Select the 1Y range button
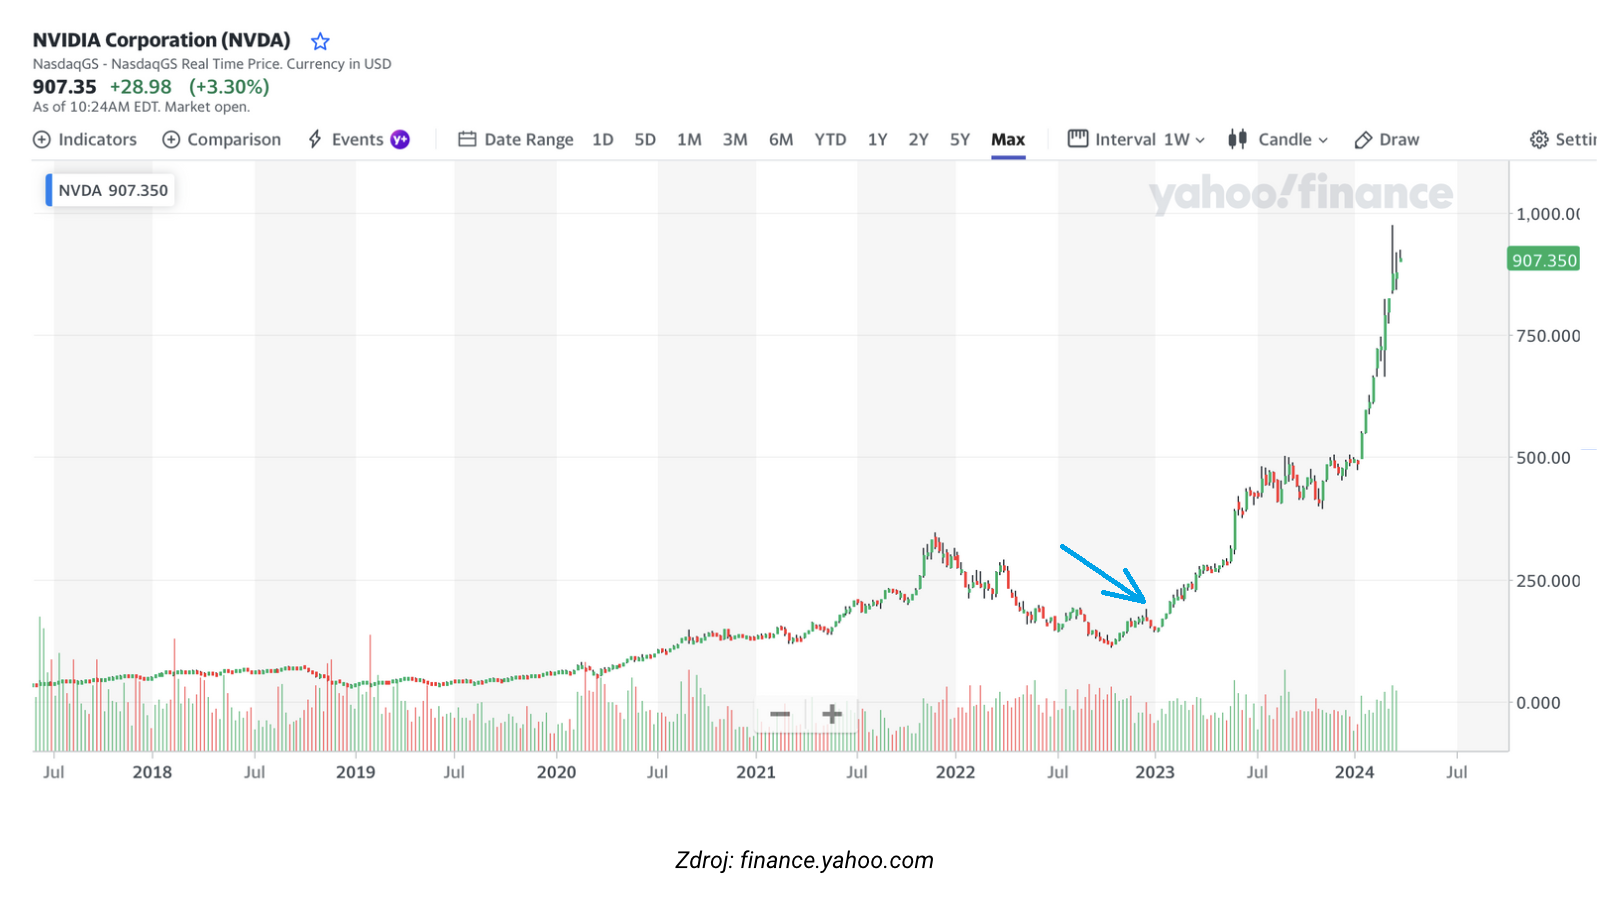This screenshot has width=1614, height=908. 877,140
